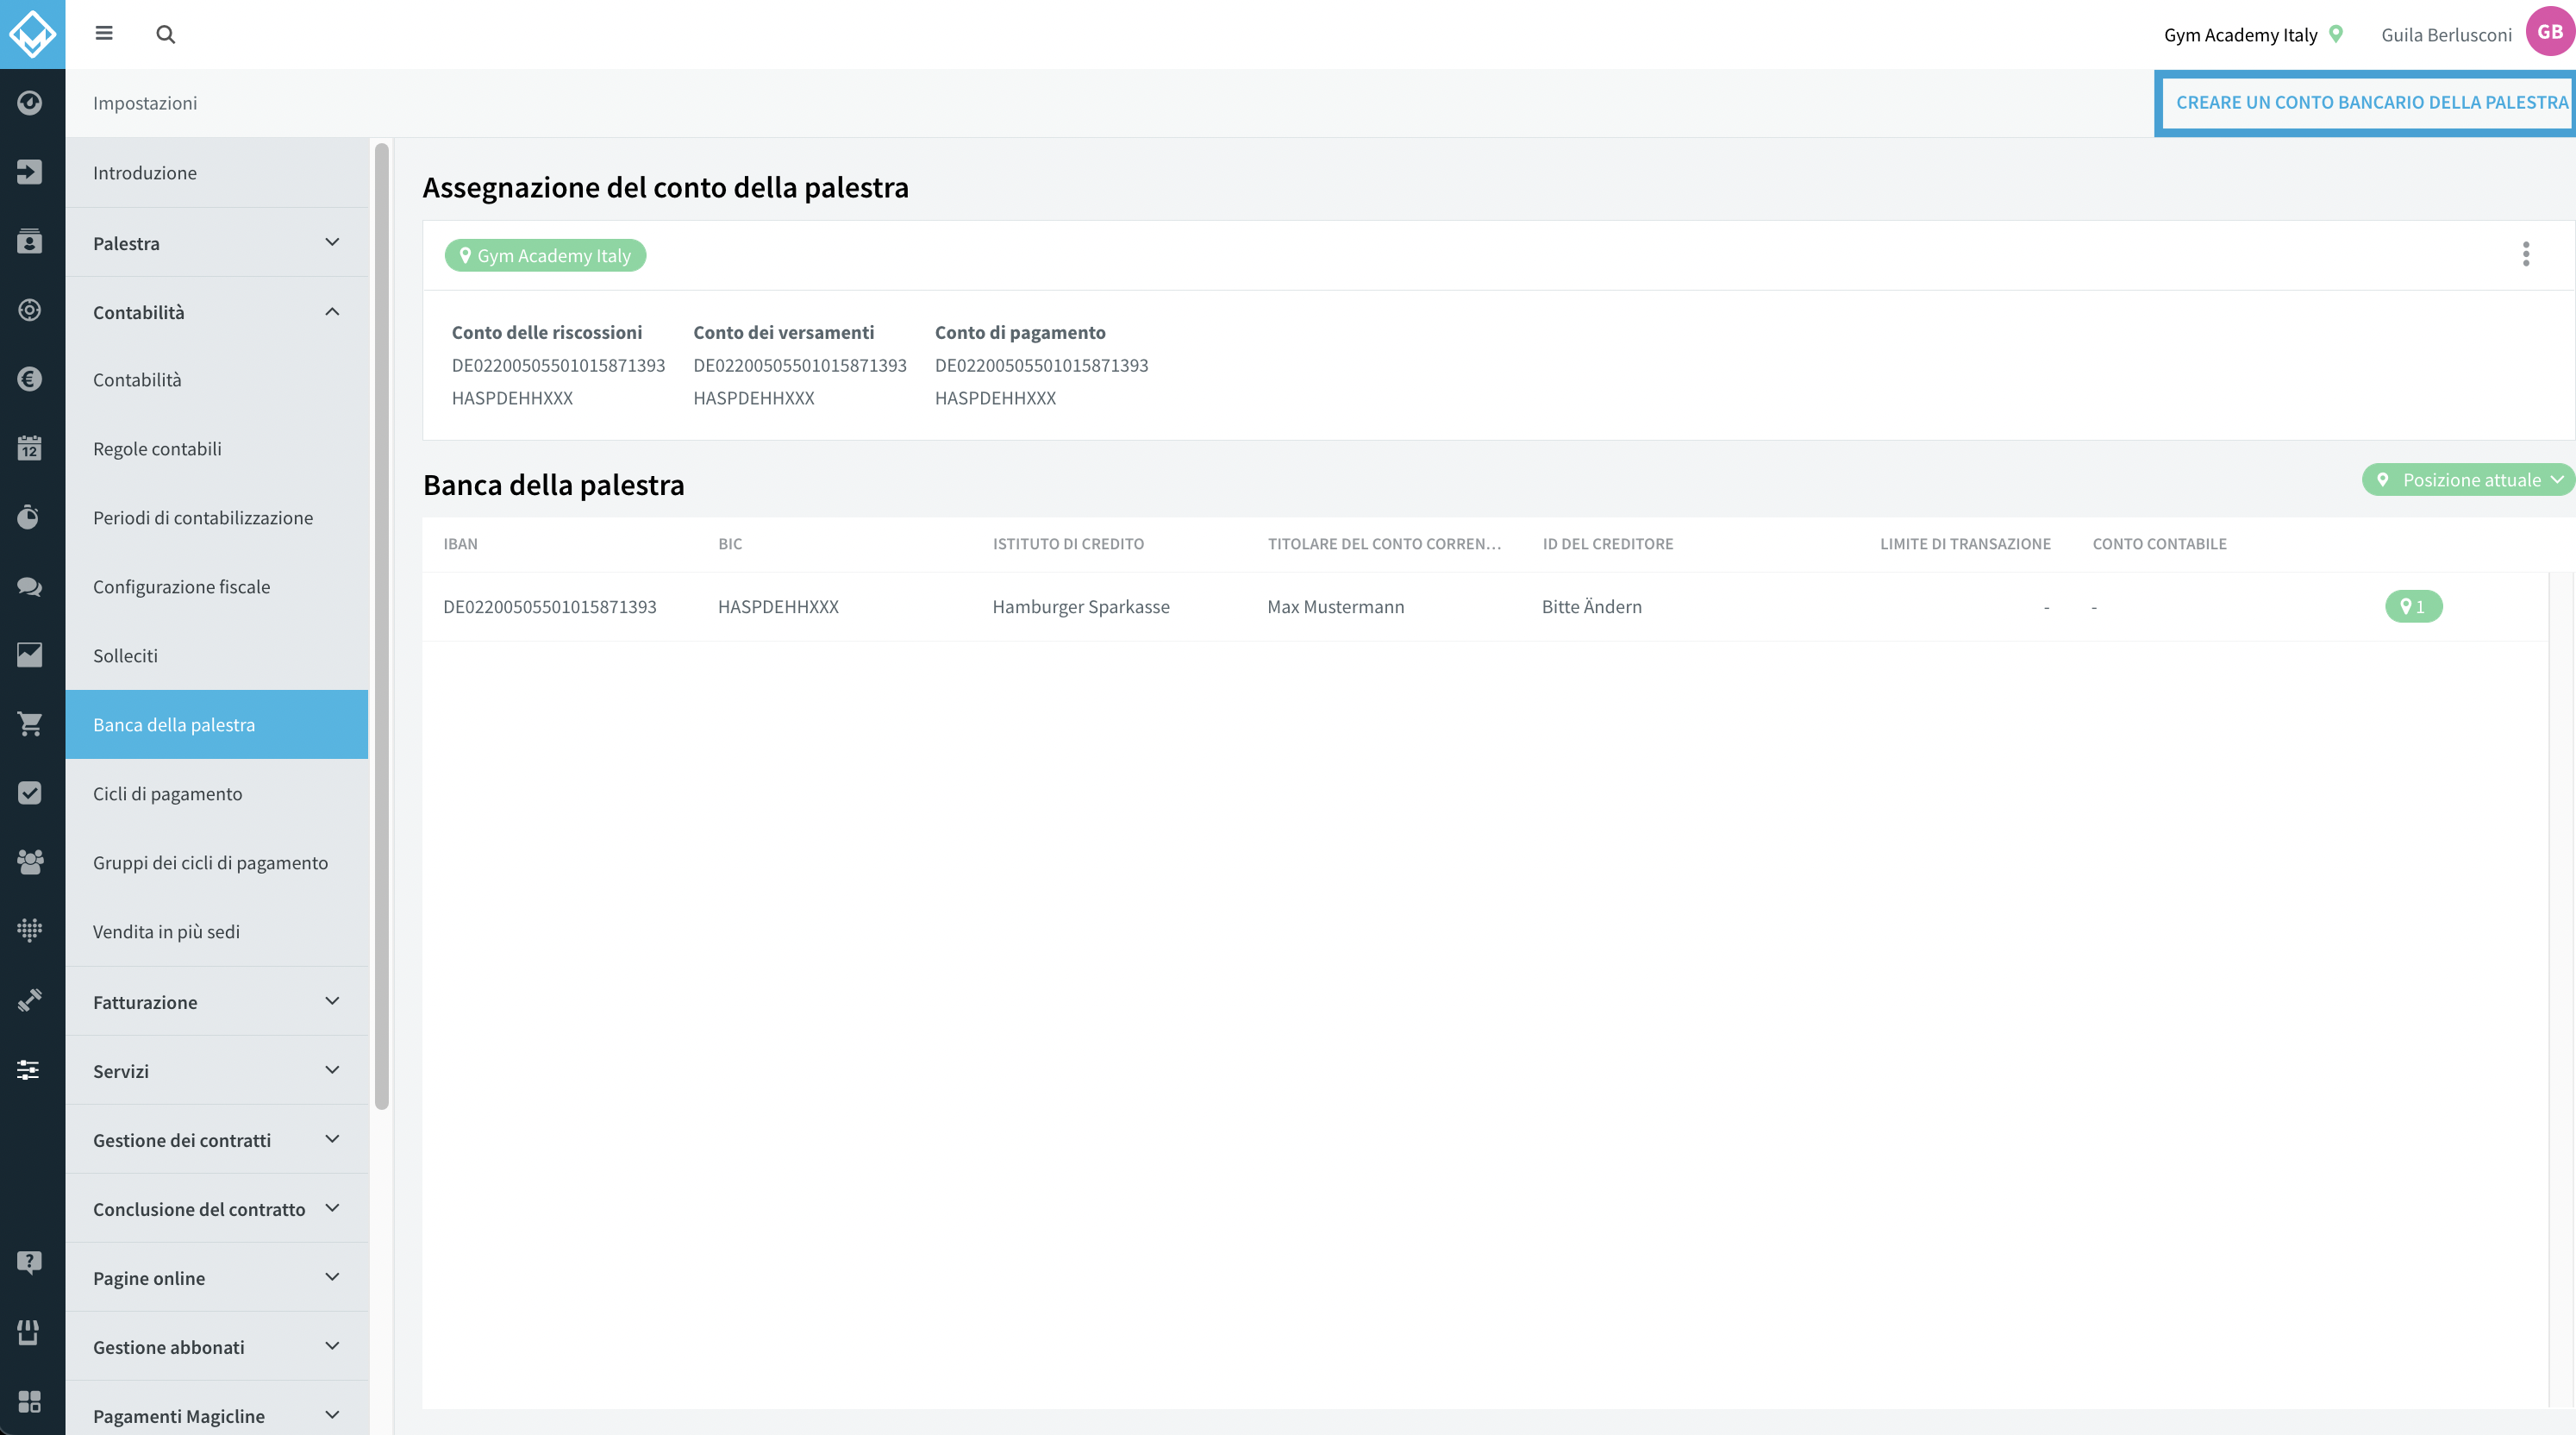Screen dimensions: 2576x1435
Task: Sort by IBAN column header
Action: point(460,543)
